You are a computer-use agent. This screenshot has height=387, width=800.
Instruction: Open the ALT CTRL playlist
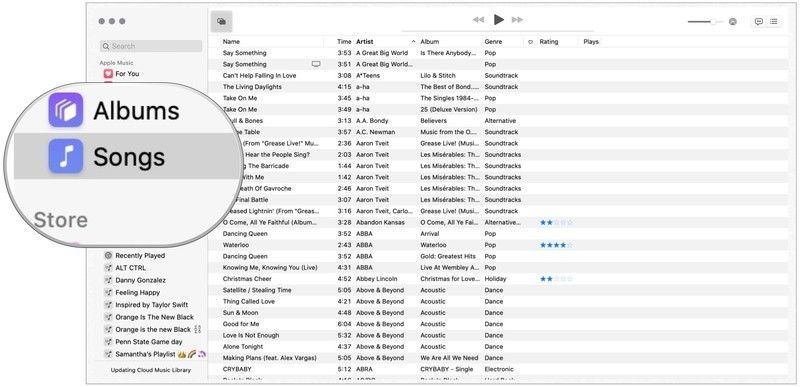coord(131,268)
